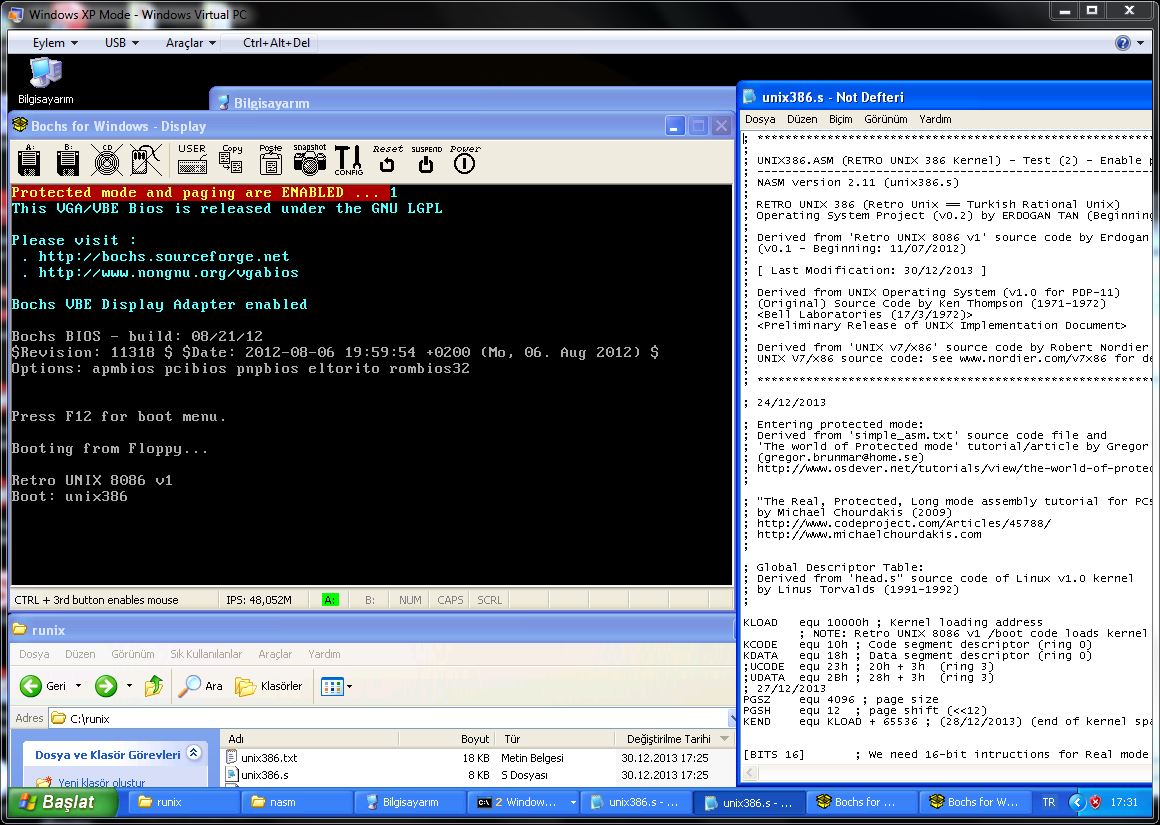Open Dosya menu in runix window
The width and height of the screenshot is (1160, 825).
34,654
